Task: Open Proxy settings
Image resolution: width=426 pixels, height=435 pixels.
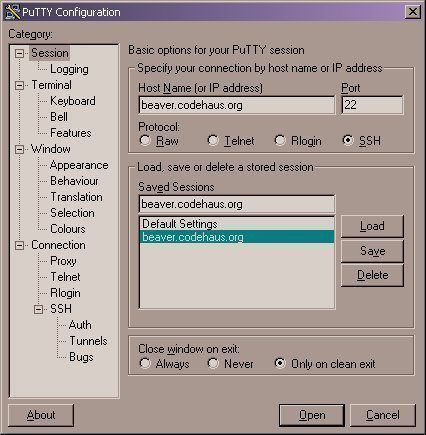Action: click(63, 261)
